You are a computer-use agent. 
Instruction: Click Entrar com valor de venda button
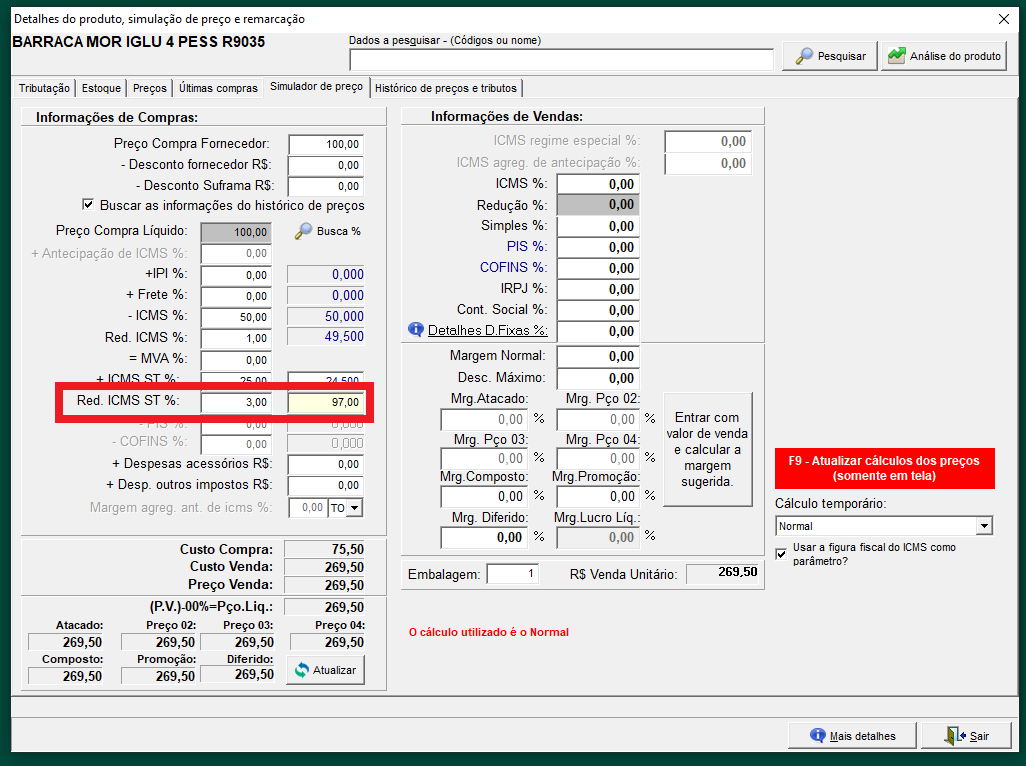[707, 449]
